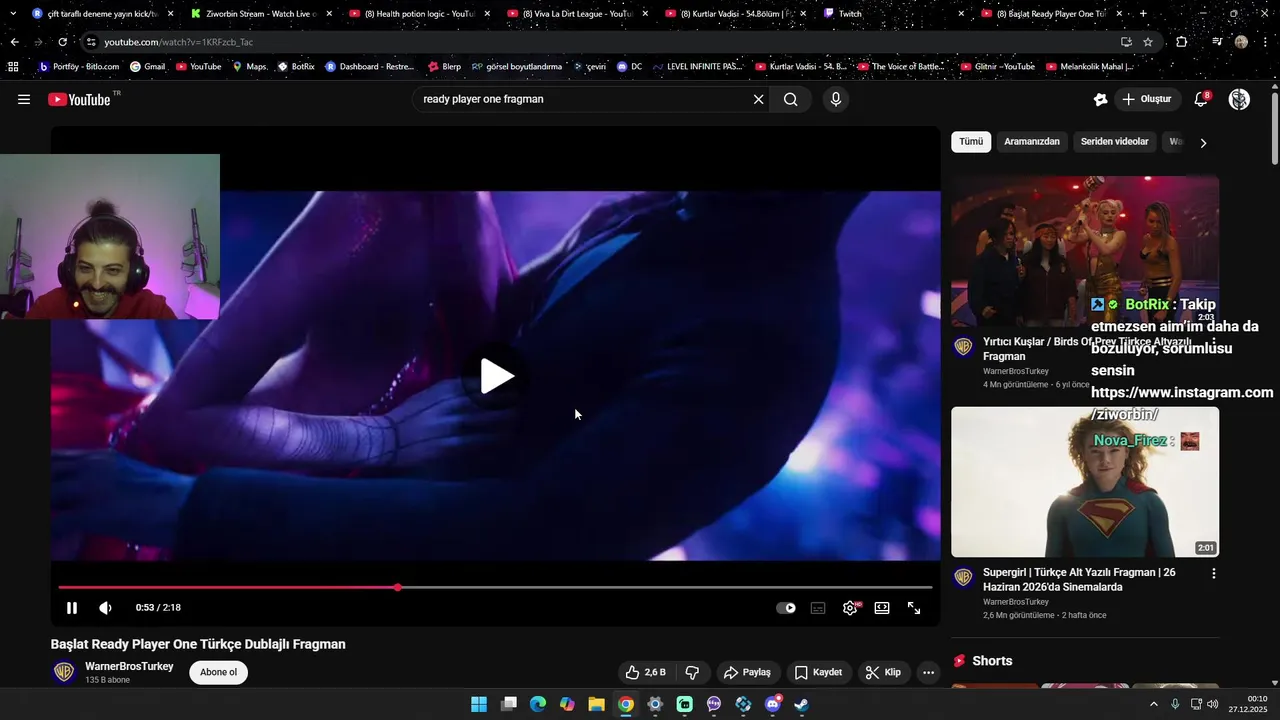Open YouTube notifications bell
The image size is (1280, 720).
(x=1201, y=99)
